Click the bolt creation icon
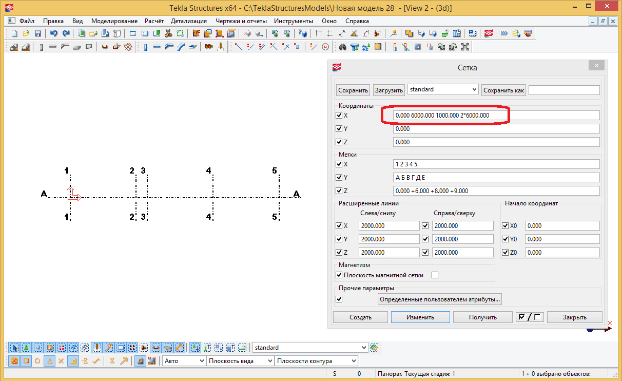The image size is (622, 381). 209,47
